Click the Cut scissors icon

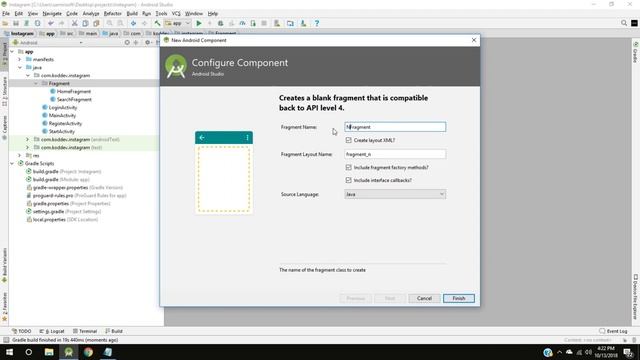tap(74, 23)
